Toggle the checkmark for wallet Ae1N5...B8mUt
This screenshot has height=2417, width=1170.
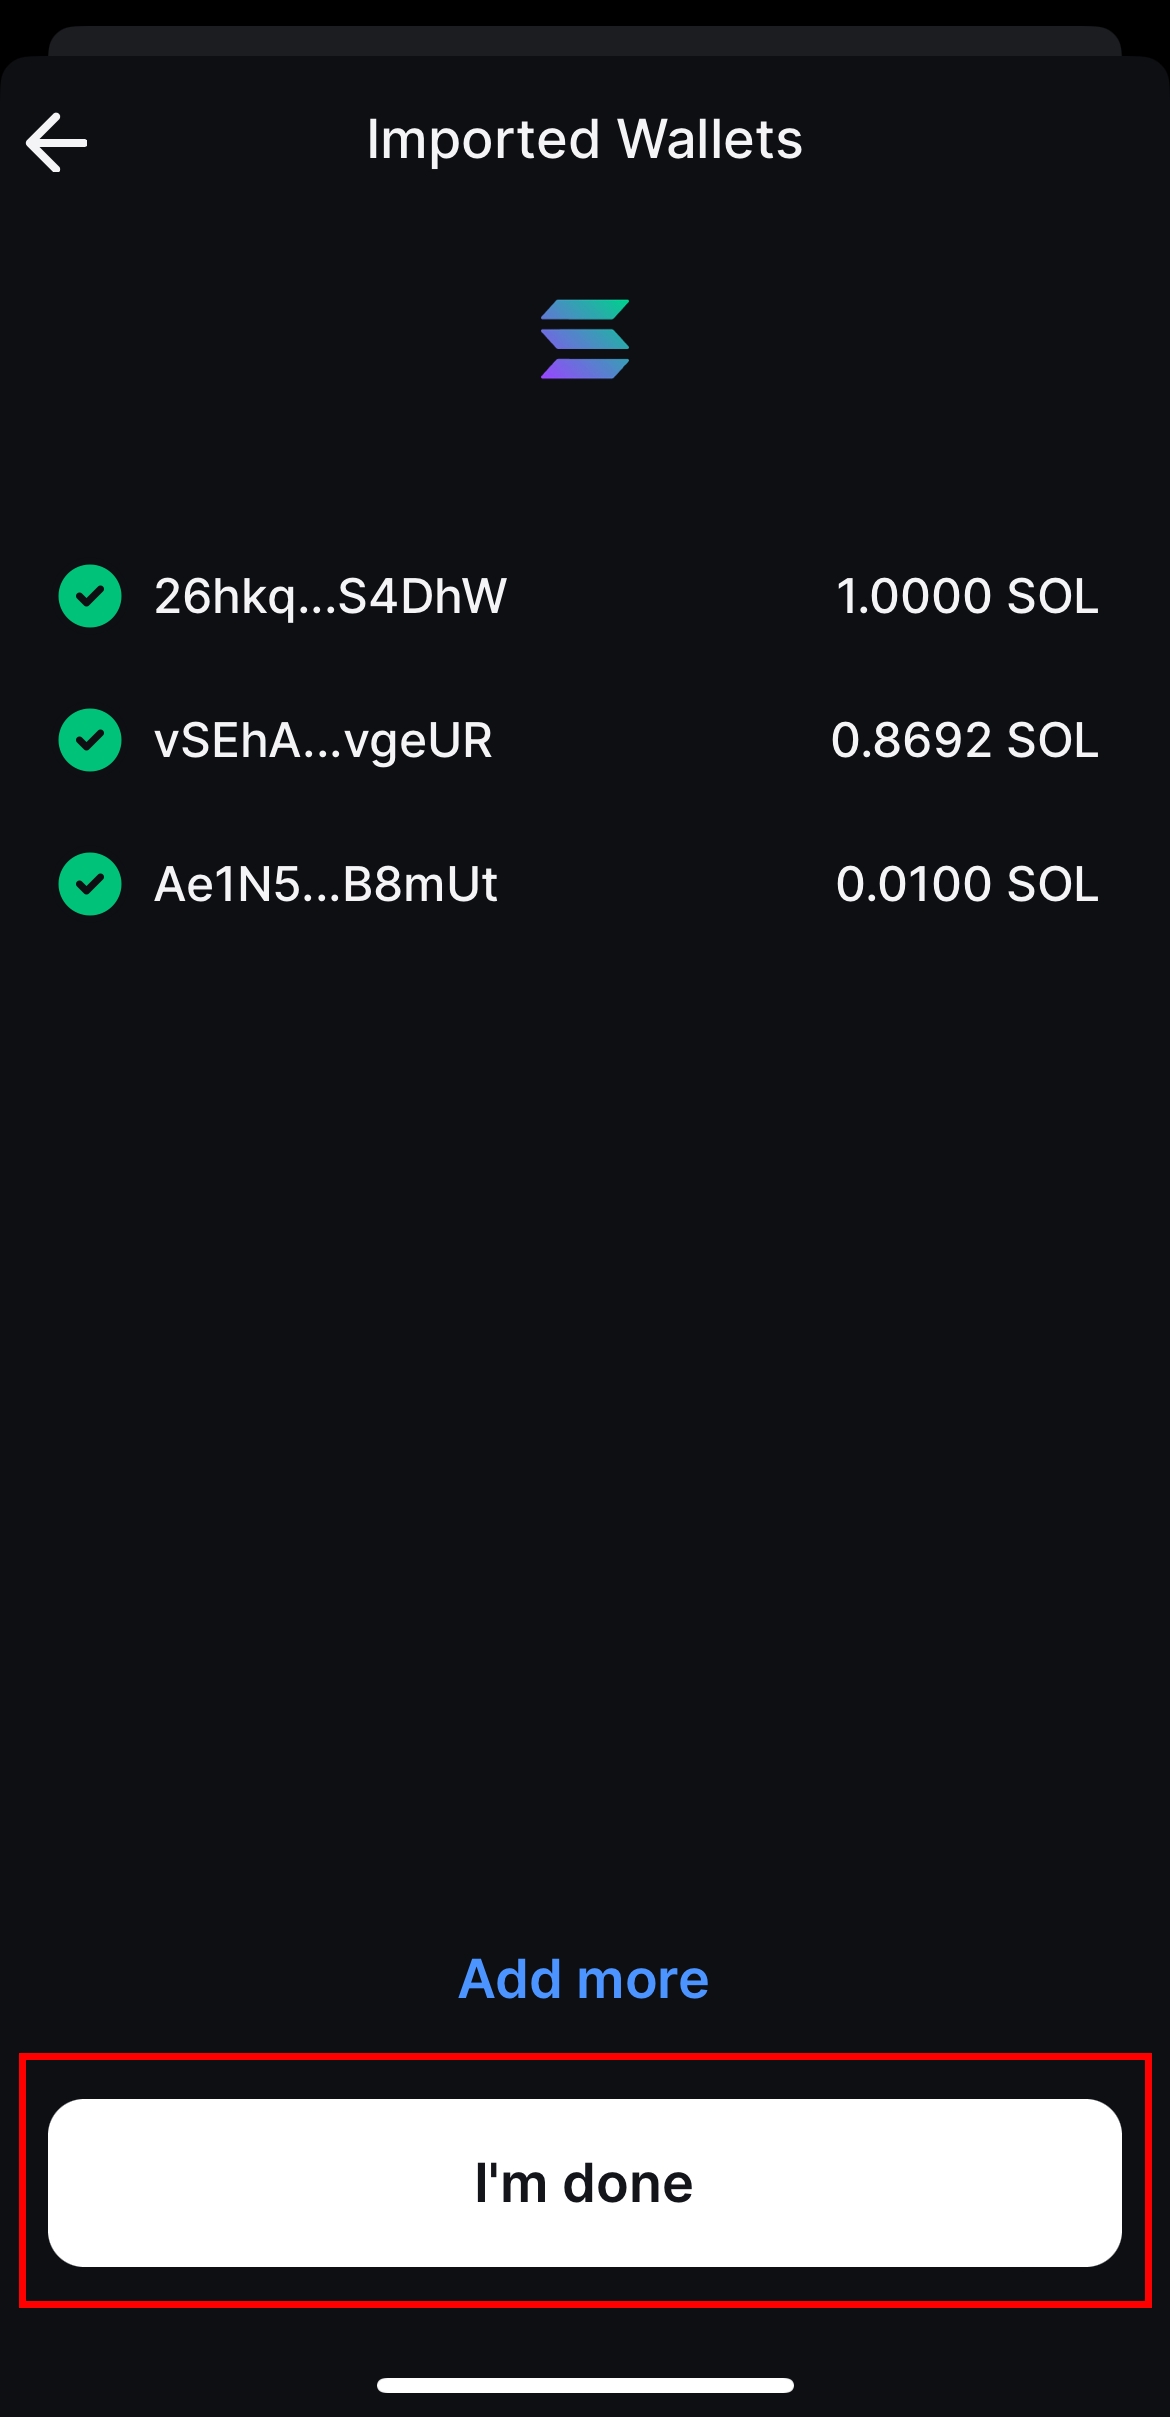click(90, 884)
